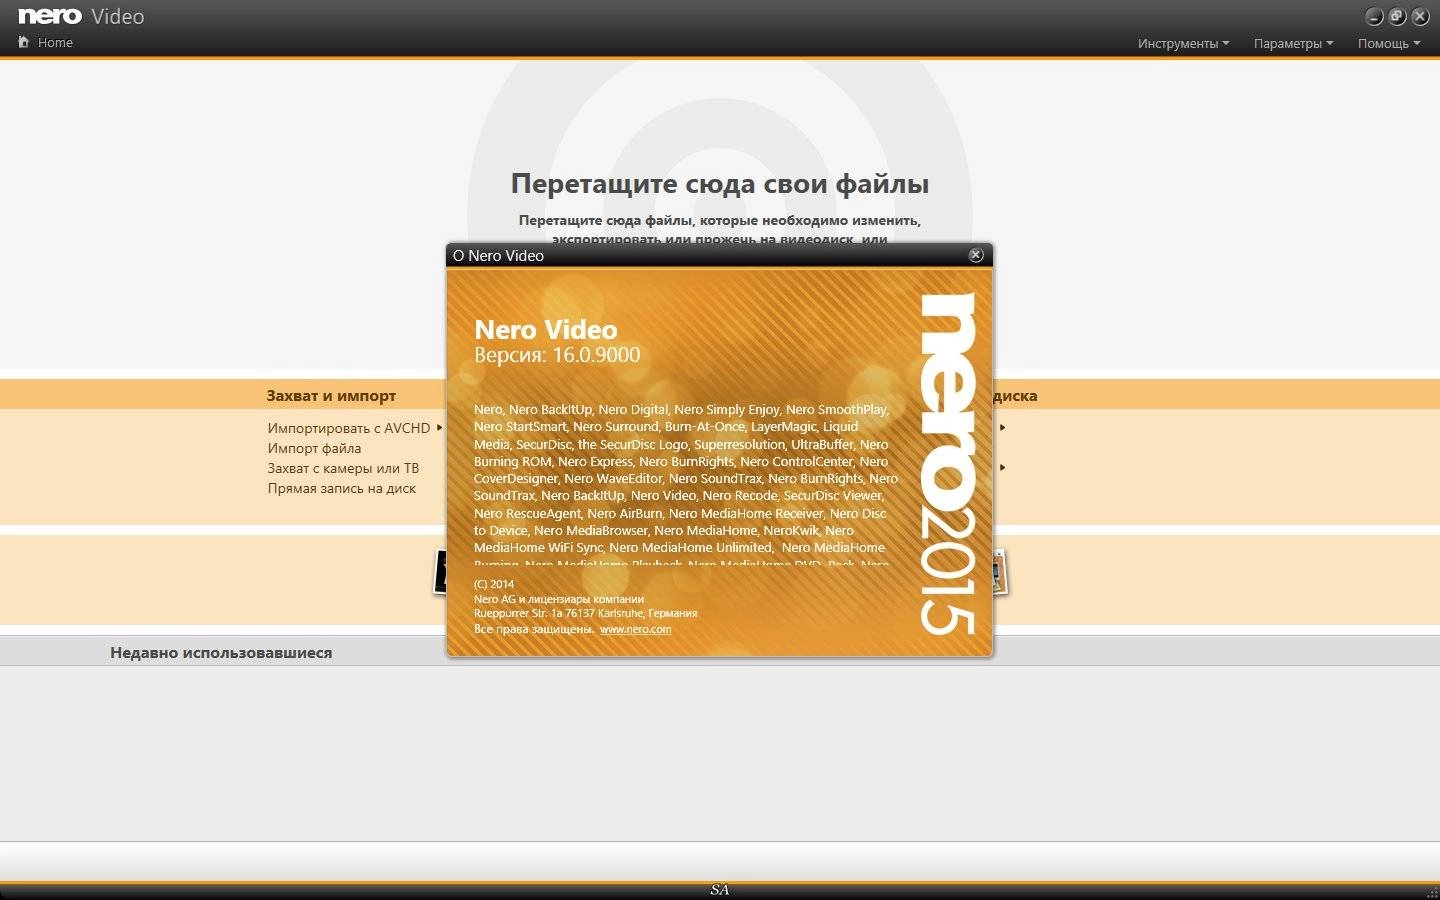
Task: Click the nero Video logo in title bar
Action: pos(81,16)
